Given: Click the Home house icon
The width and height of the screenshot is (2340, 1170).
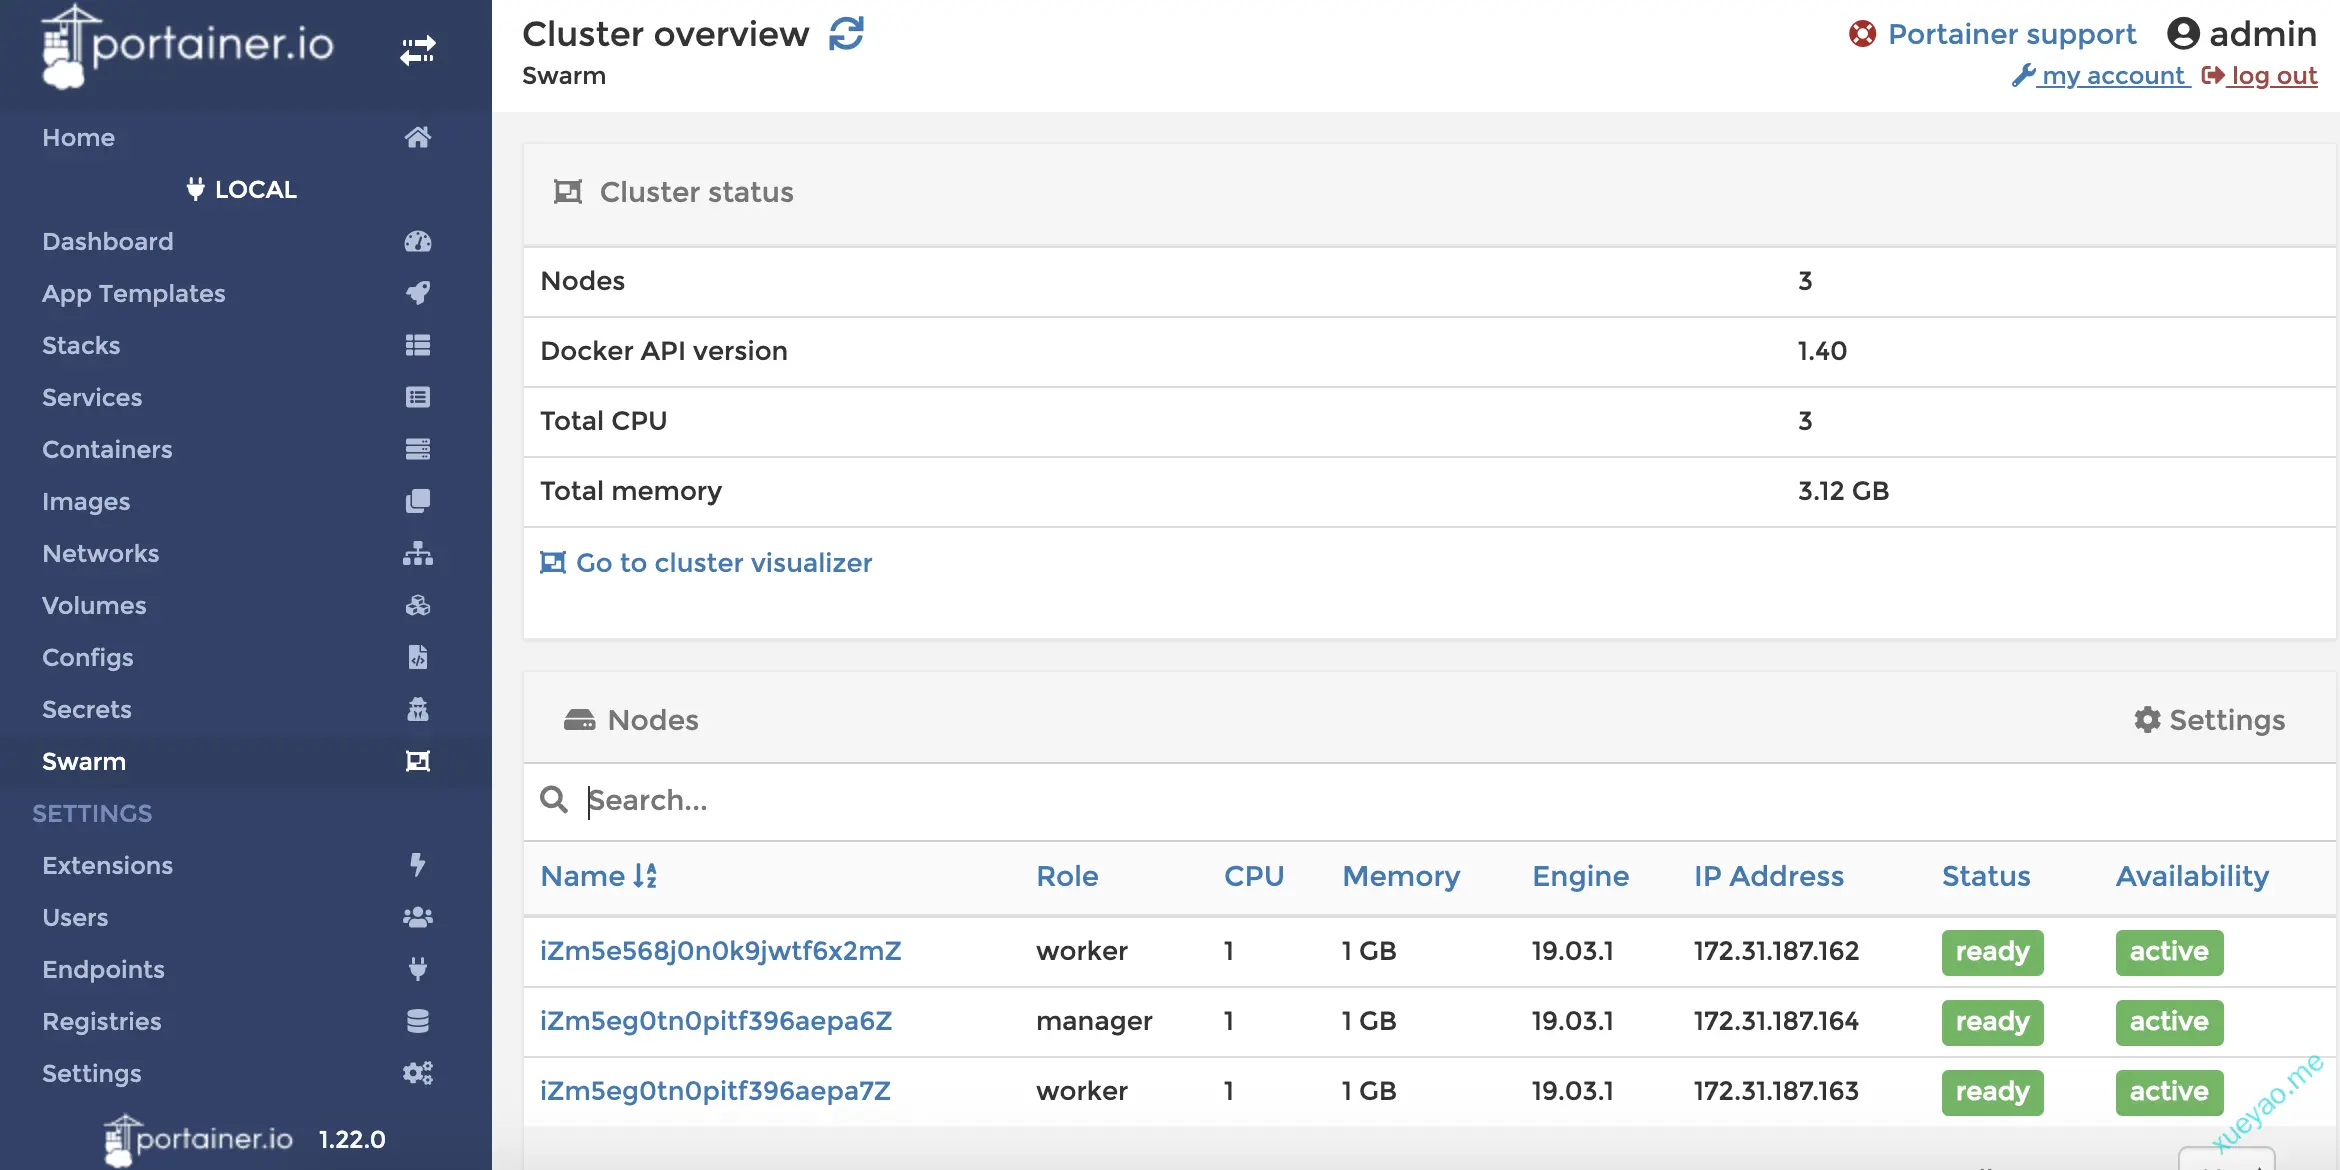Looking at the screenshot, I should pos(418,137).
